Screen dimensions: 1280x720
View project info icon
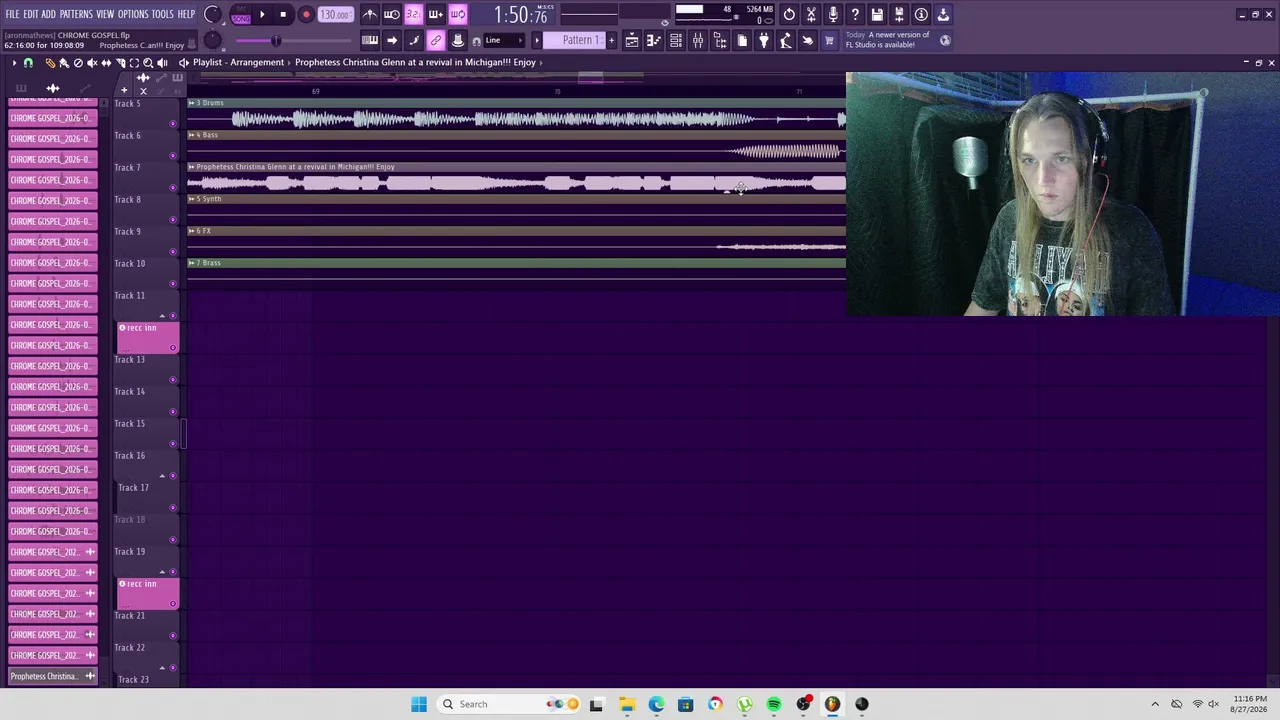(x=921, y=14)
